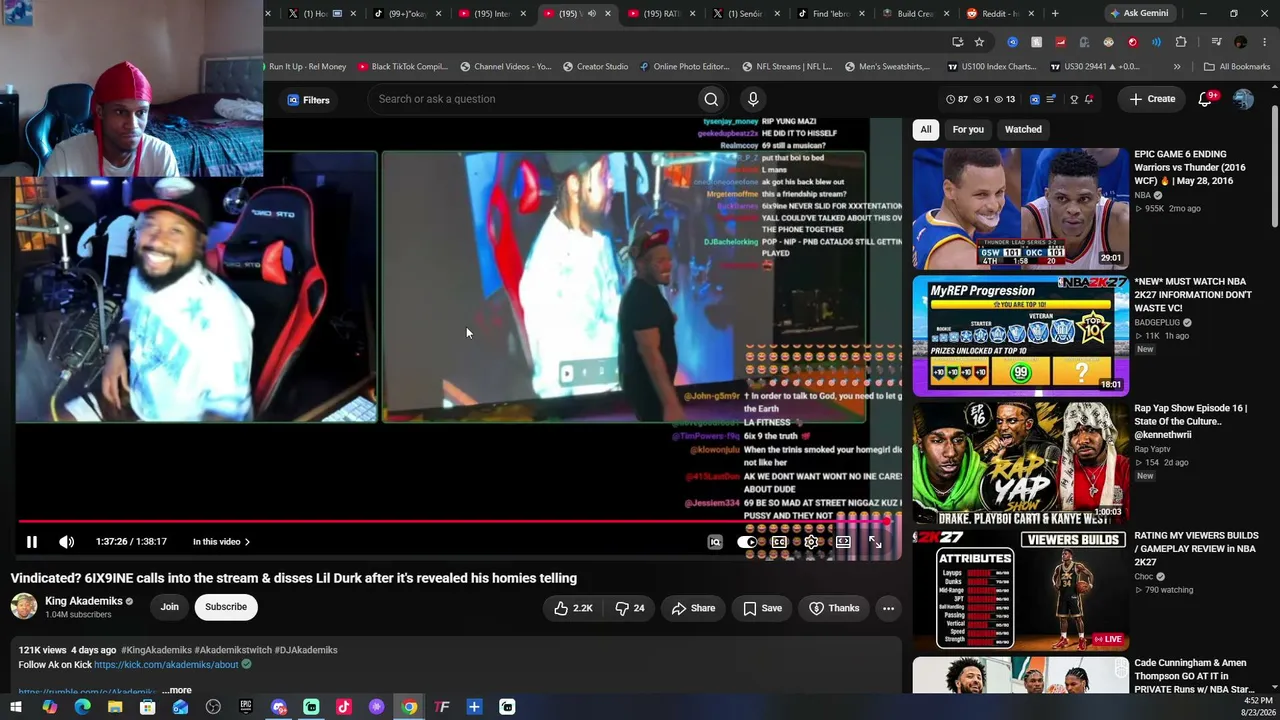
Task: Open the browser extensions puzzle icon
Action: coord(1181,42)
